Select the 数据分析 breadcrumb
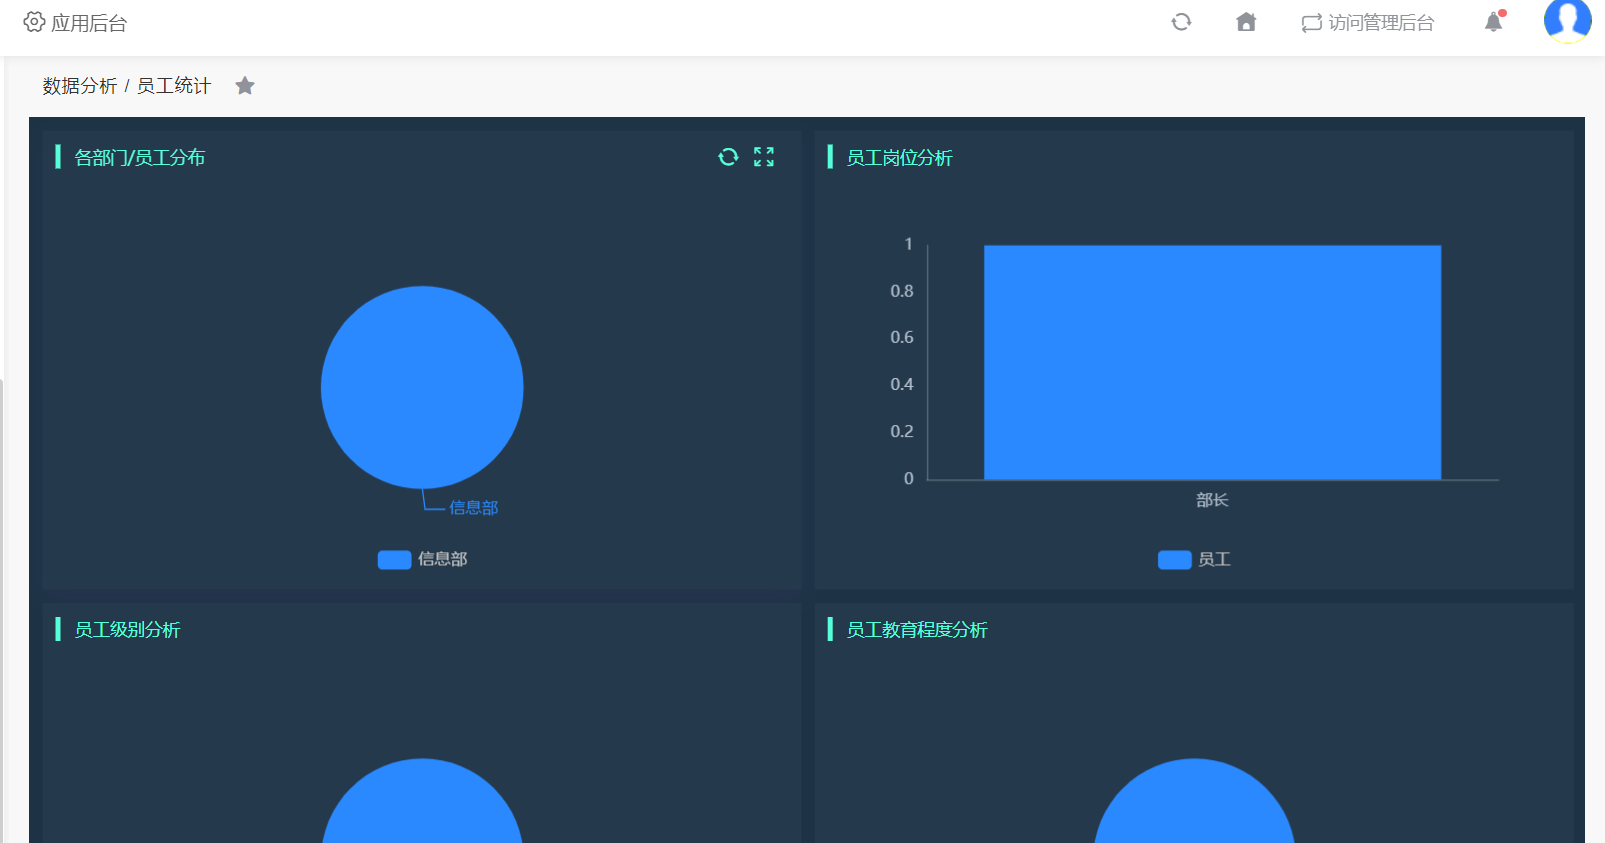1605x843 pixels. point(80,86)
